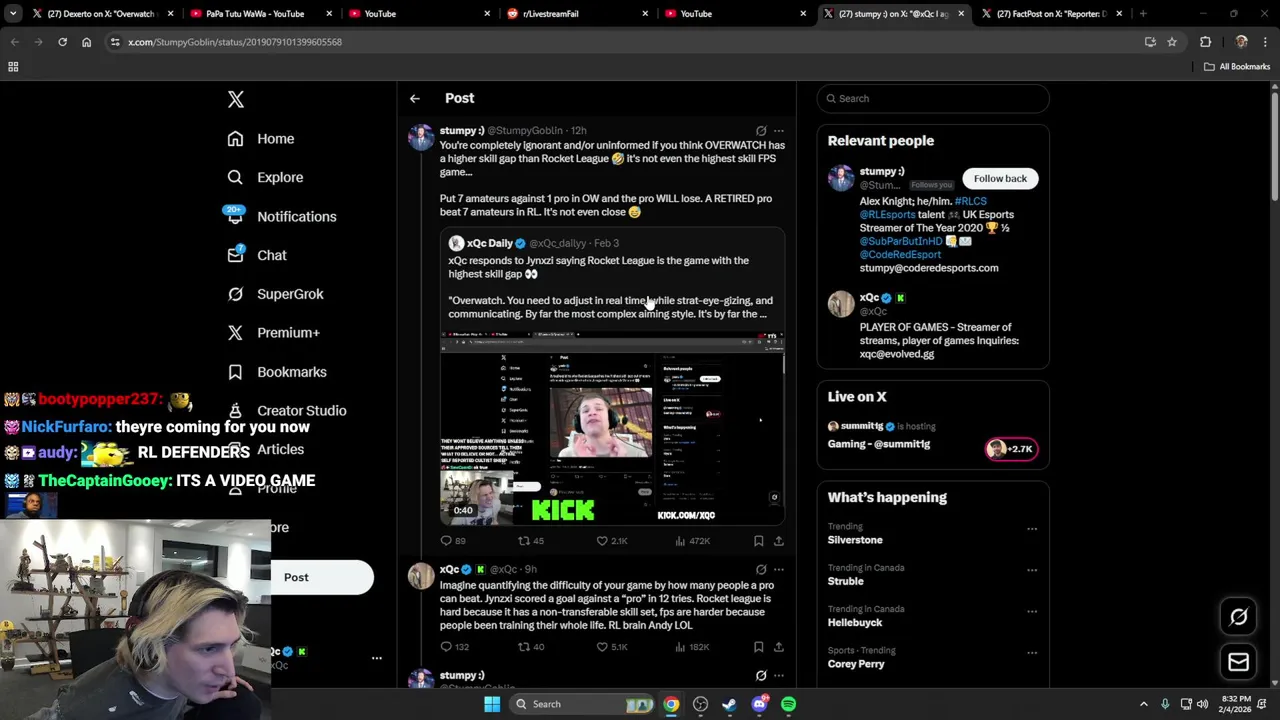Image resolution: width=1280 pixels, height=720 pixels.
Task: Bookmark this page with star icon
Action: pyautogui.click(x=1172, y=42)
